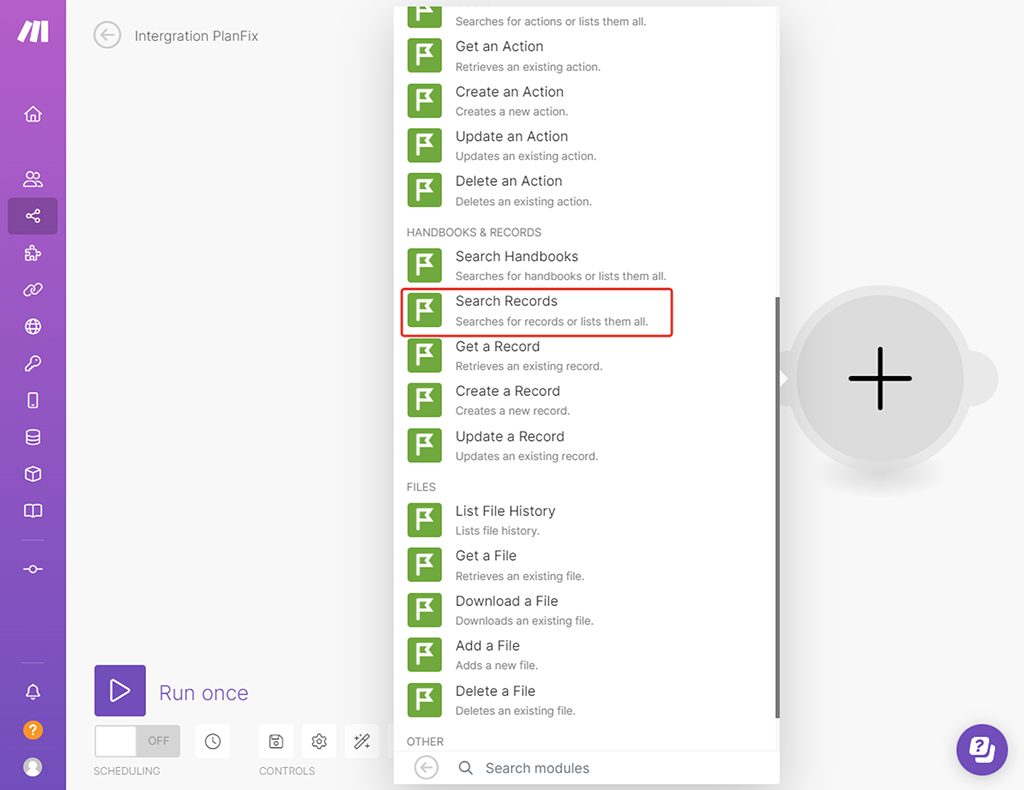Viewport: 1024px width, 790px height.
Task: Select the Search Handbooks module
Action: point(586,266)
